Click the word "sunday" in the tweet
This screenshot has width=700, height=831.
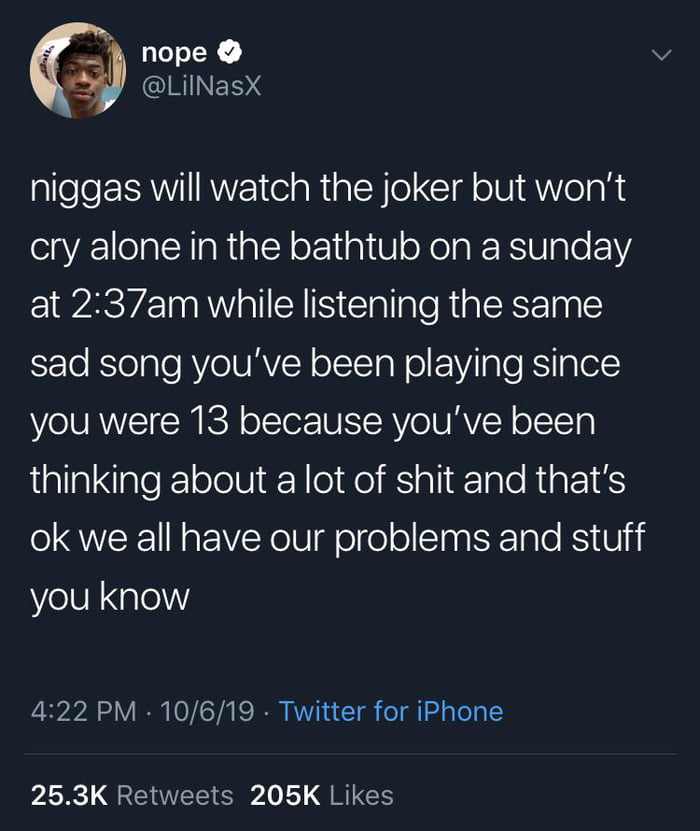[x=570, y=249]
